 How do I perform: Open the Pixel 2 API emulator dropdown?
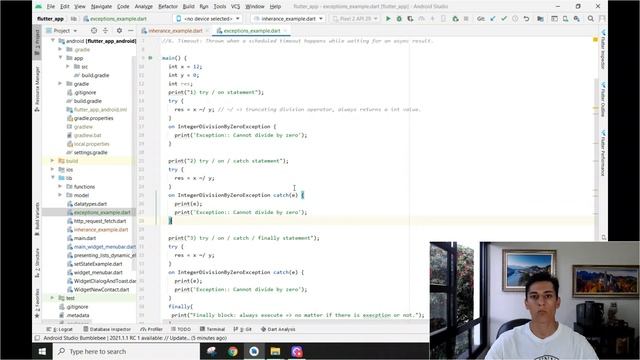(x=355, y=19)
